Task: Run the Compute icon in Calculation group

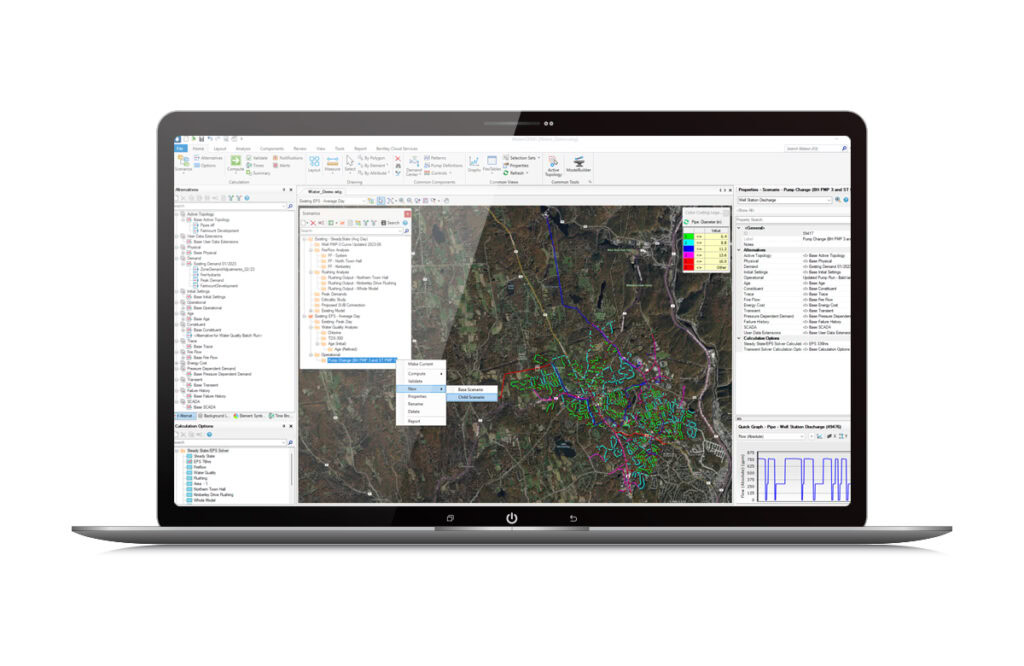Action: point(235,163)
